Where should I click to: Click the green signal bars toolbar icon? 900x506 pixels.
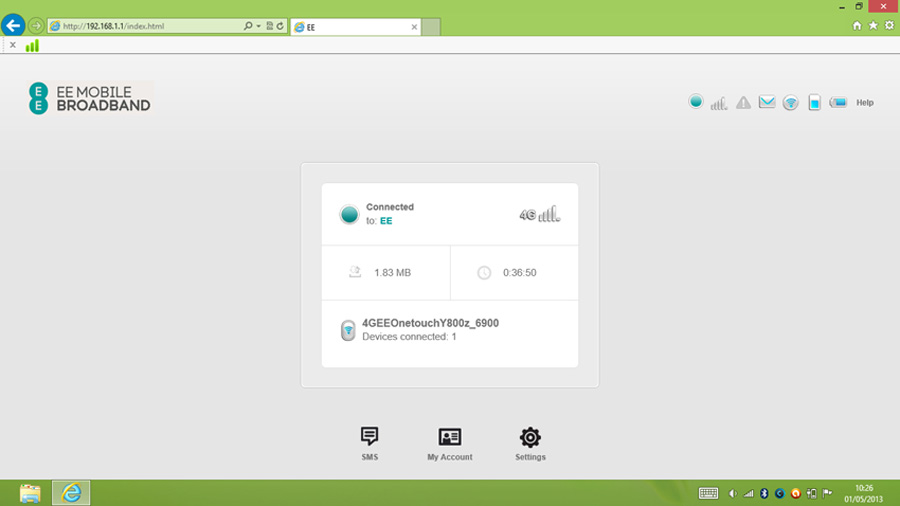click(32, 45)
